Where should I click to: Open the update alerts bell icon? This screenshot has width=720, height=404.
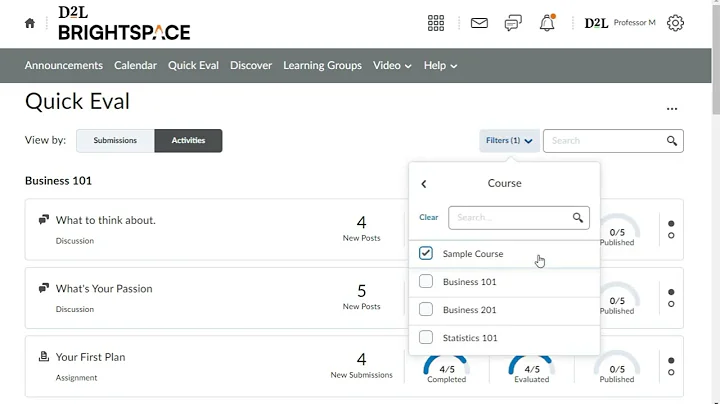point(547,23)
